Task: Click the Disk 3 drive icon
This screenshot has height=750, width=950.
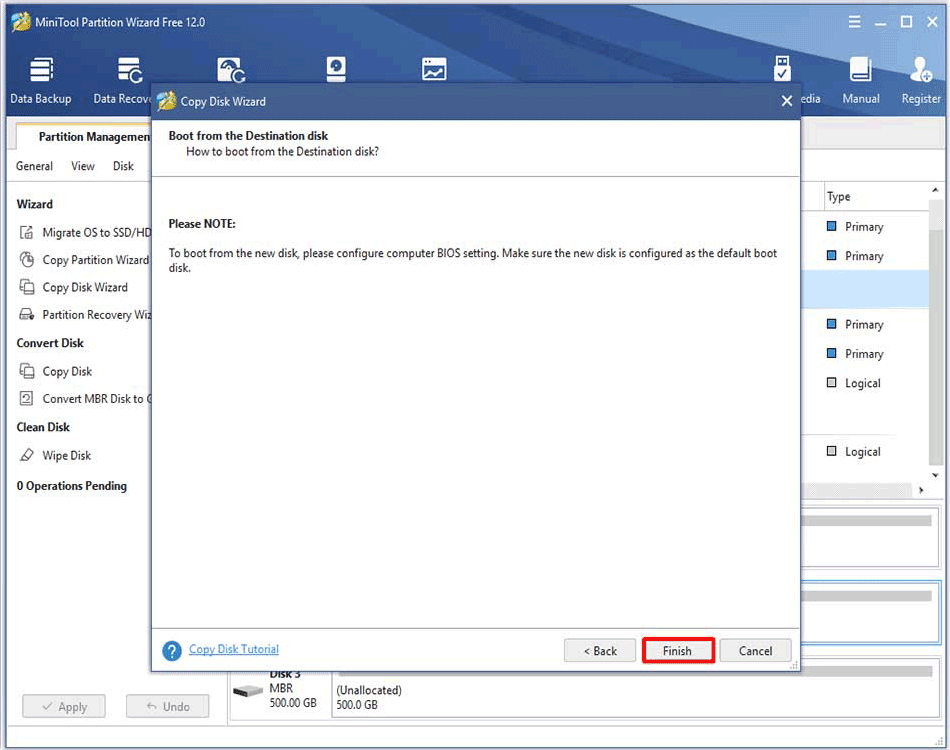Action: [248, 691]
